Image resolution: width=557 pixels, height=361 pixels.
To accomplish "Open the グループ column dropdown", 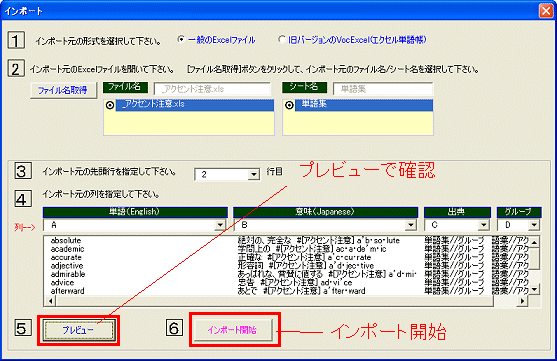I will tap(534, 225).
